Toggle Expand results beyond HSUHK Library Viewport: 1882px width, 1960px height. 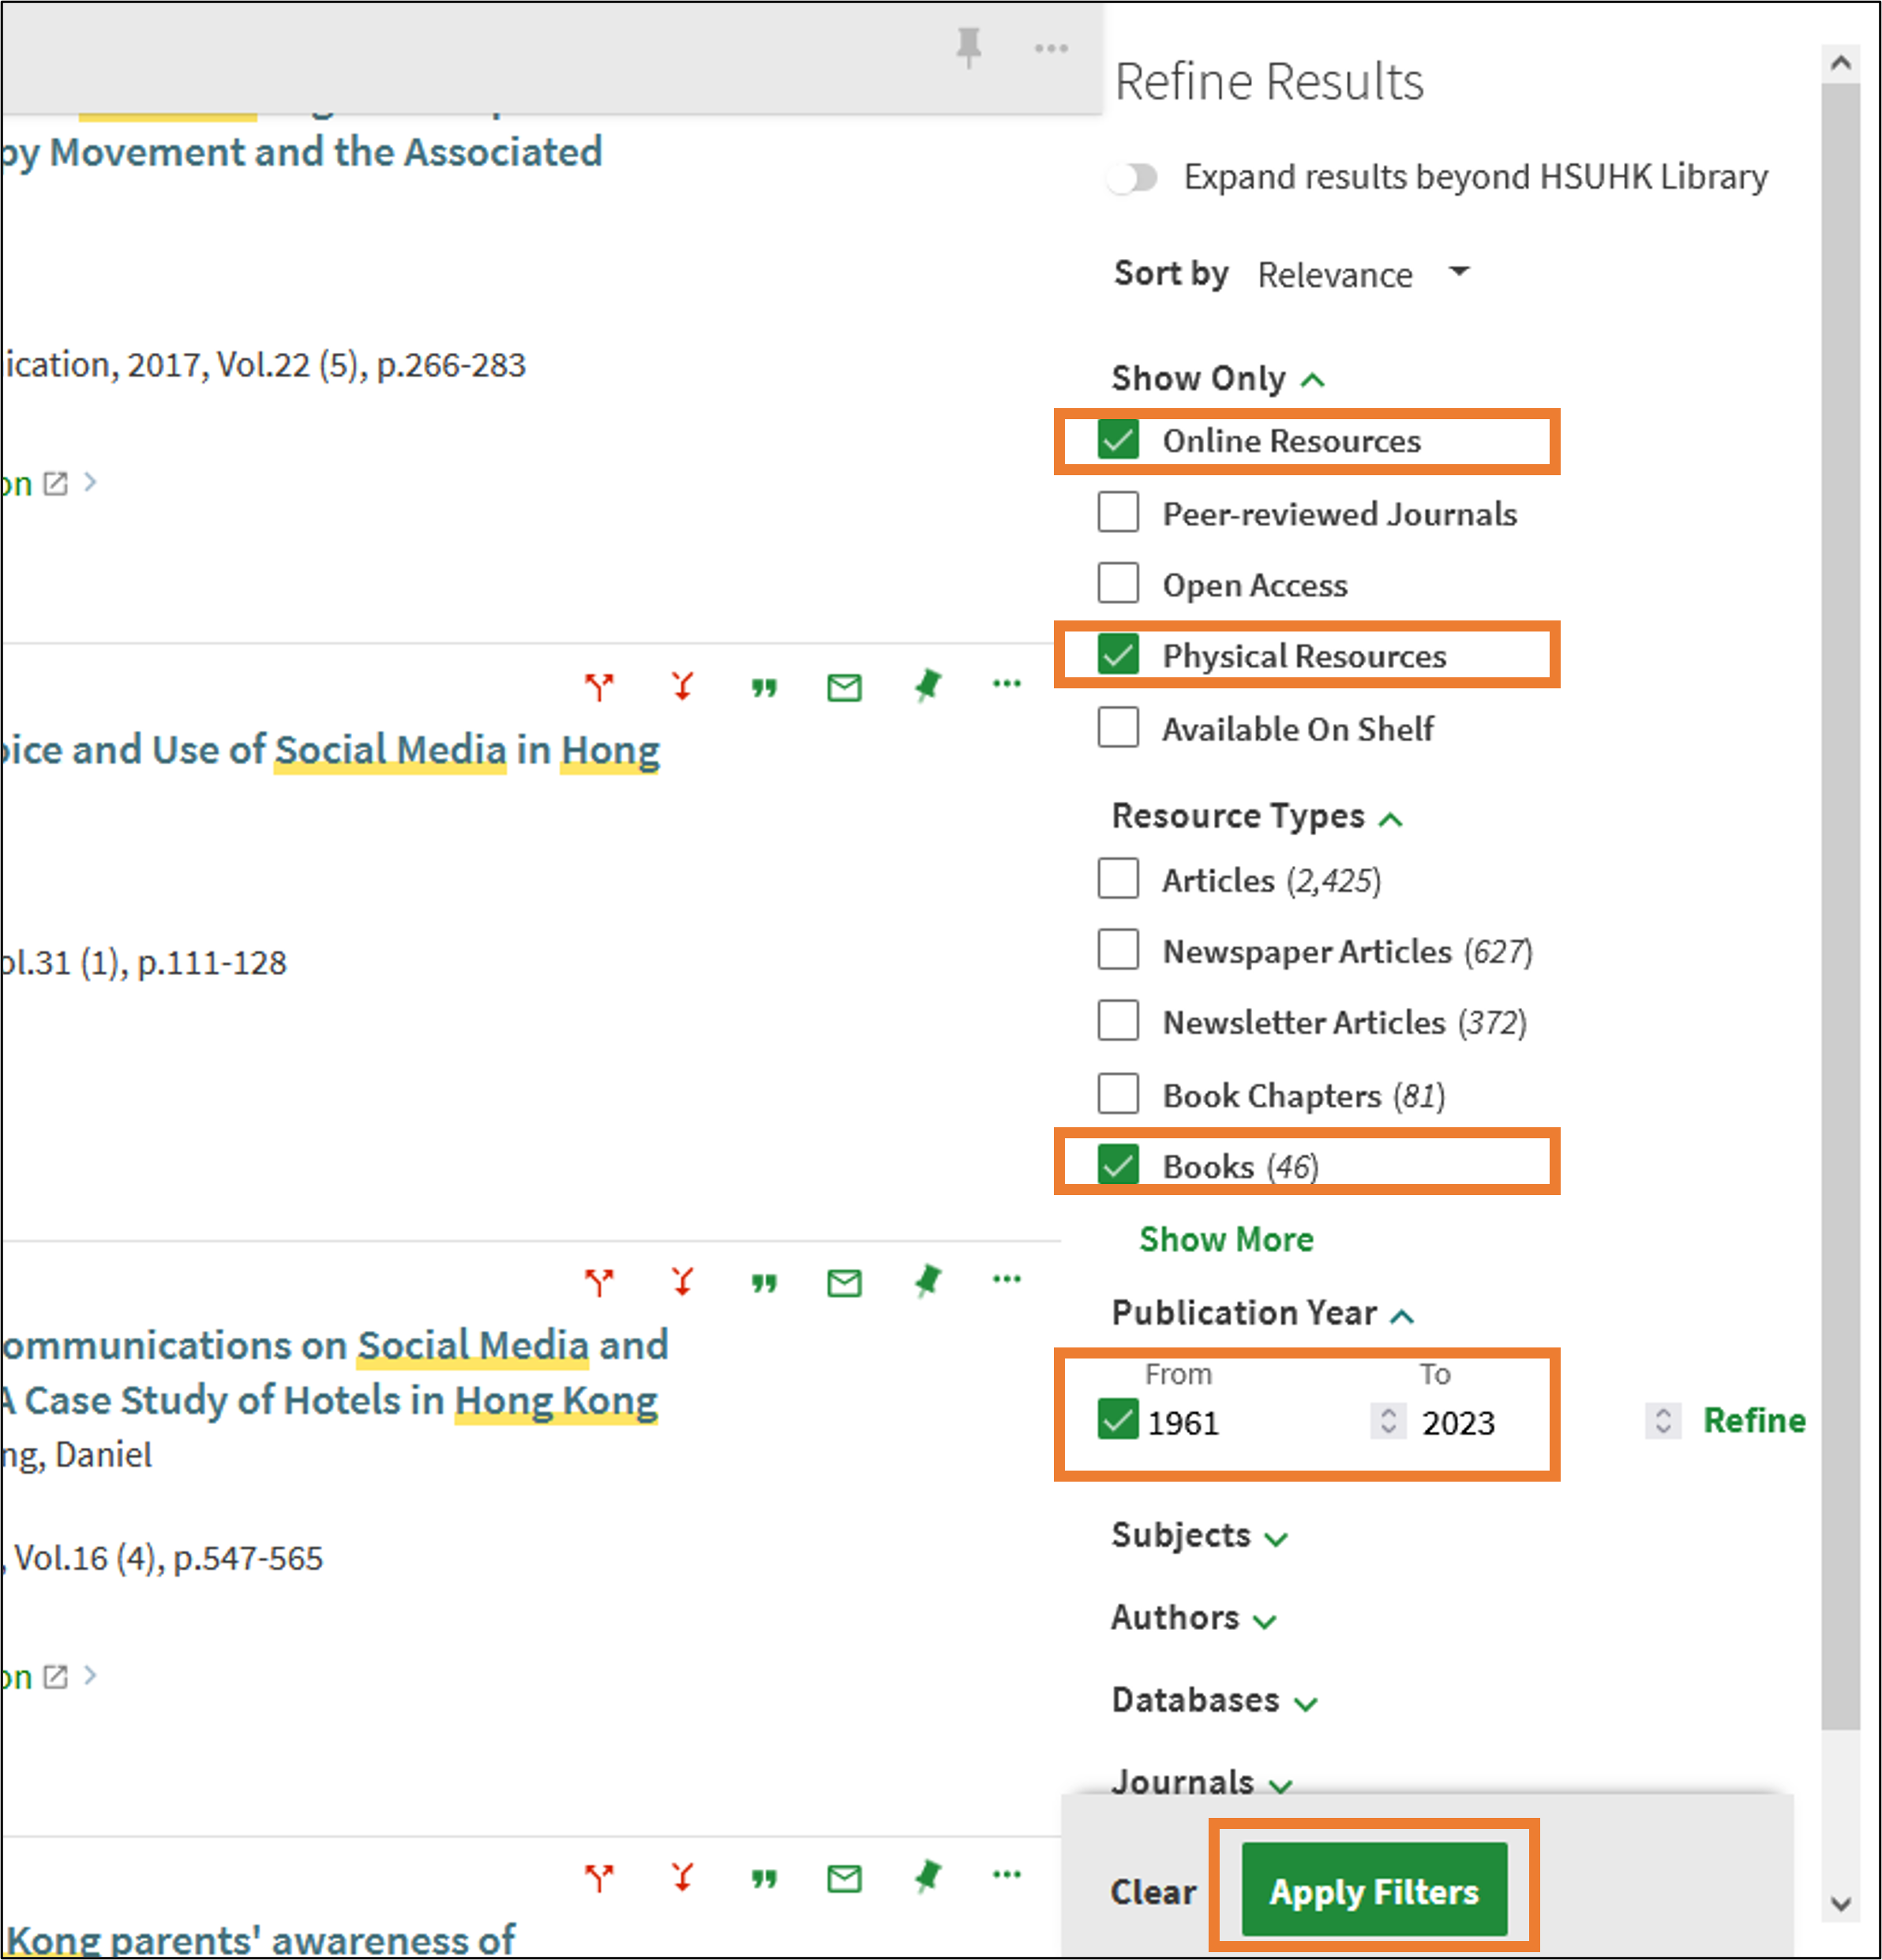[x=1133, y=177]
